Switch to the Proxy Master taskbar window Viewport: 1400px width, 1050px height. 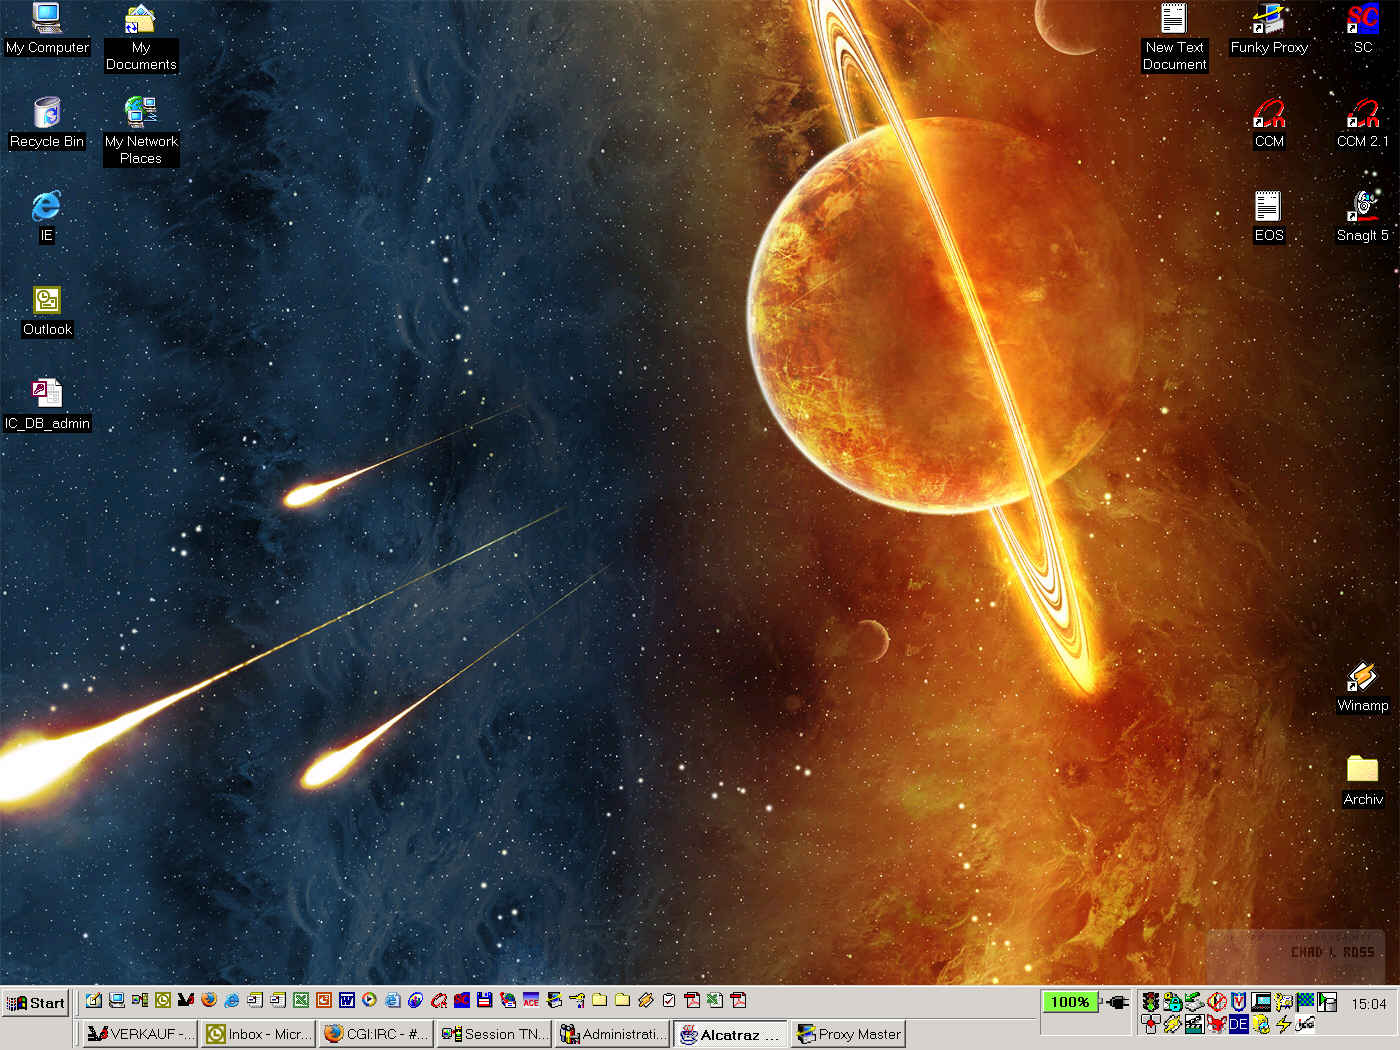point(848,1034)
